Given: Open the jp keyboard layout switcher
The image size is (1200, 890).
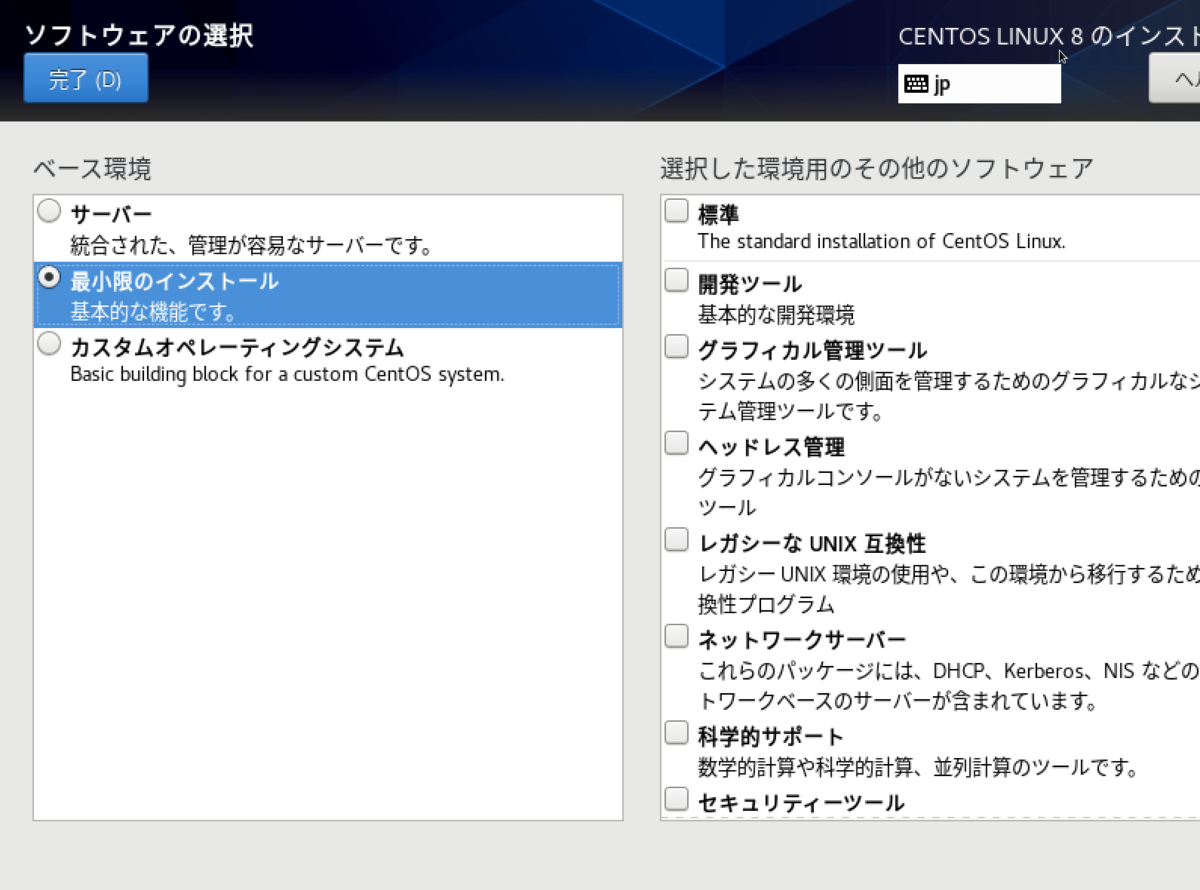Looking at the screenshot, I should [978, 84].
